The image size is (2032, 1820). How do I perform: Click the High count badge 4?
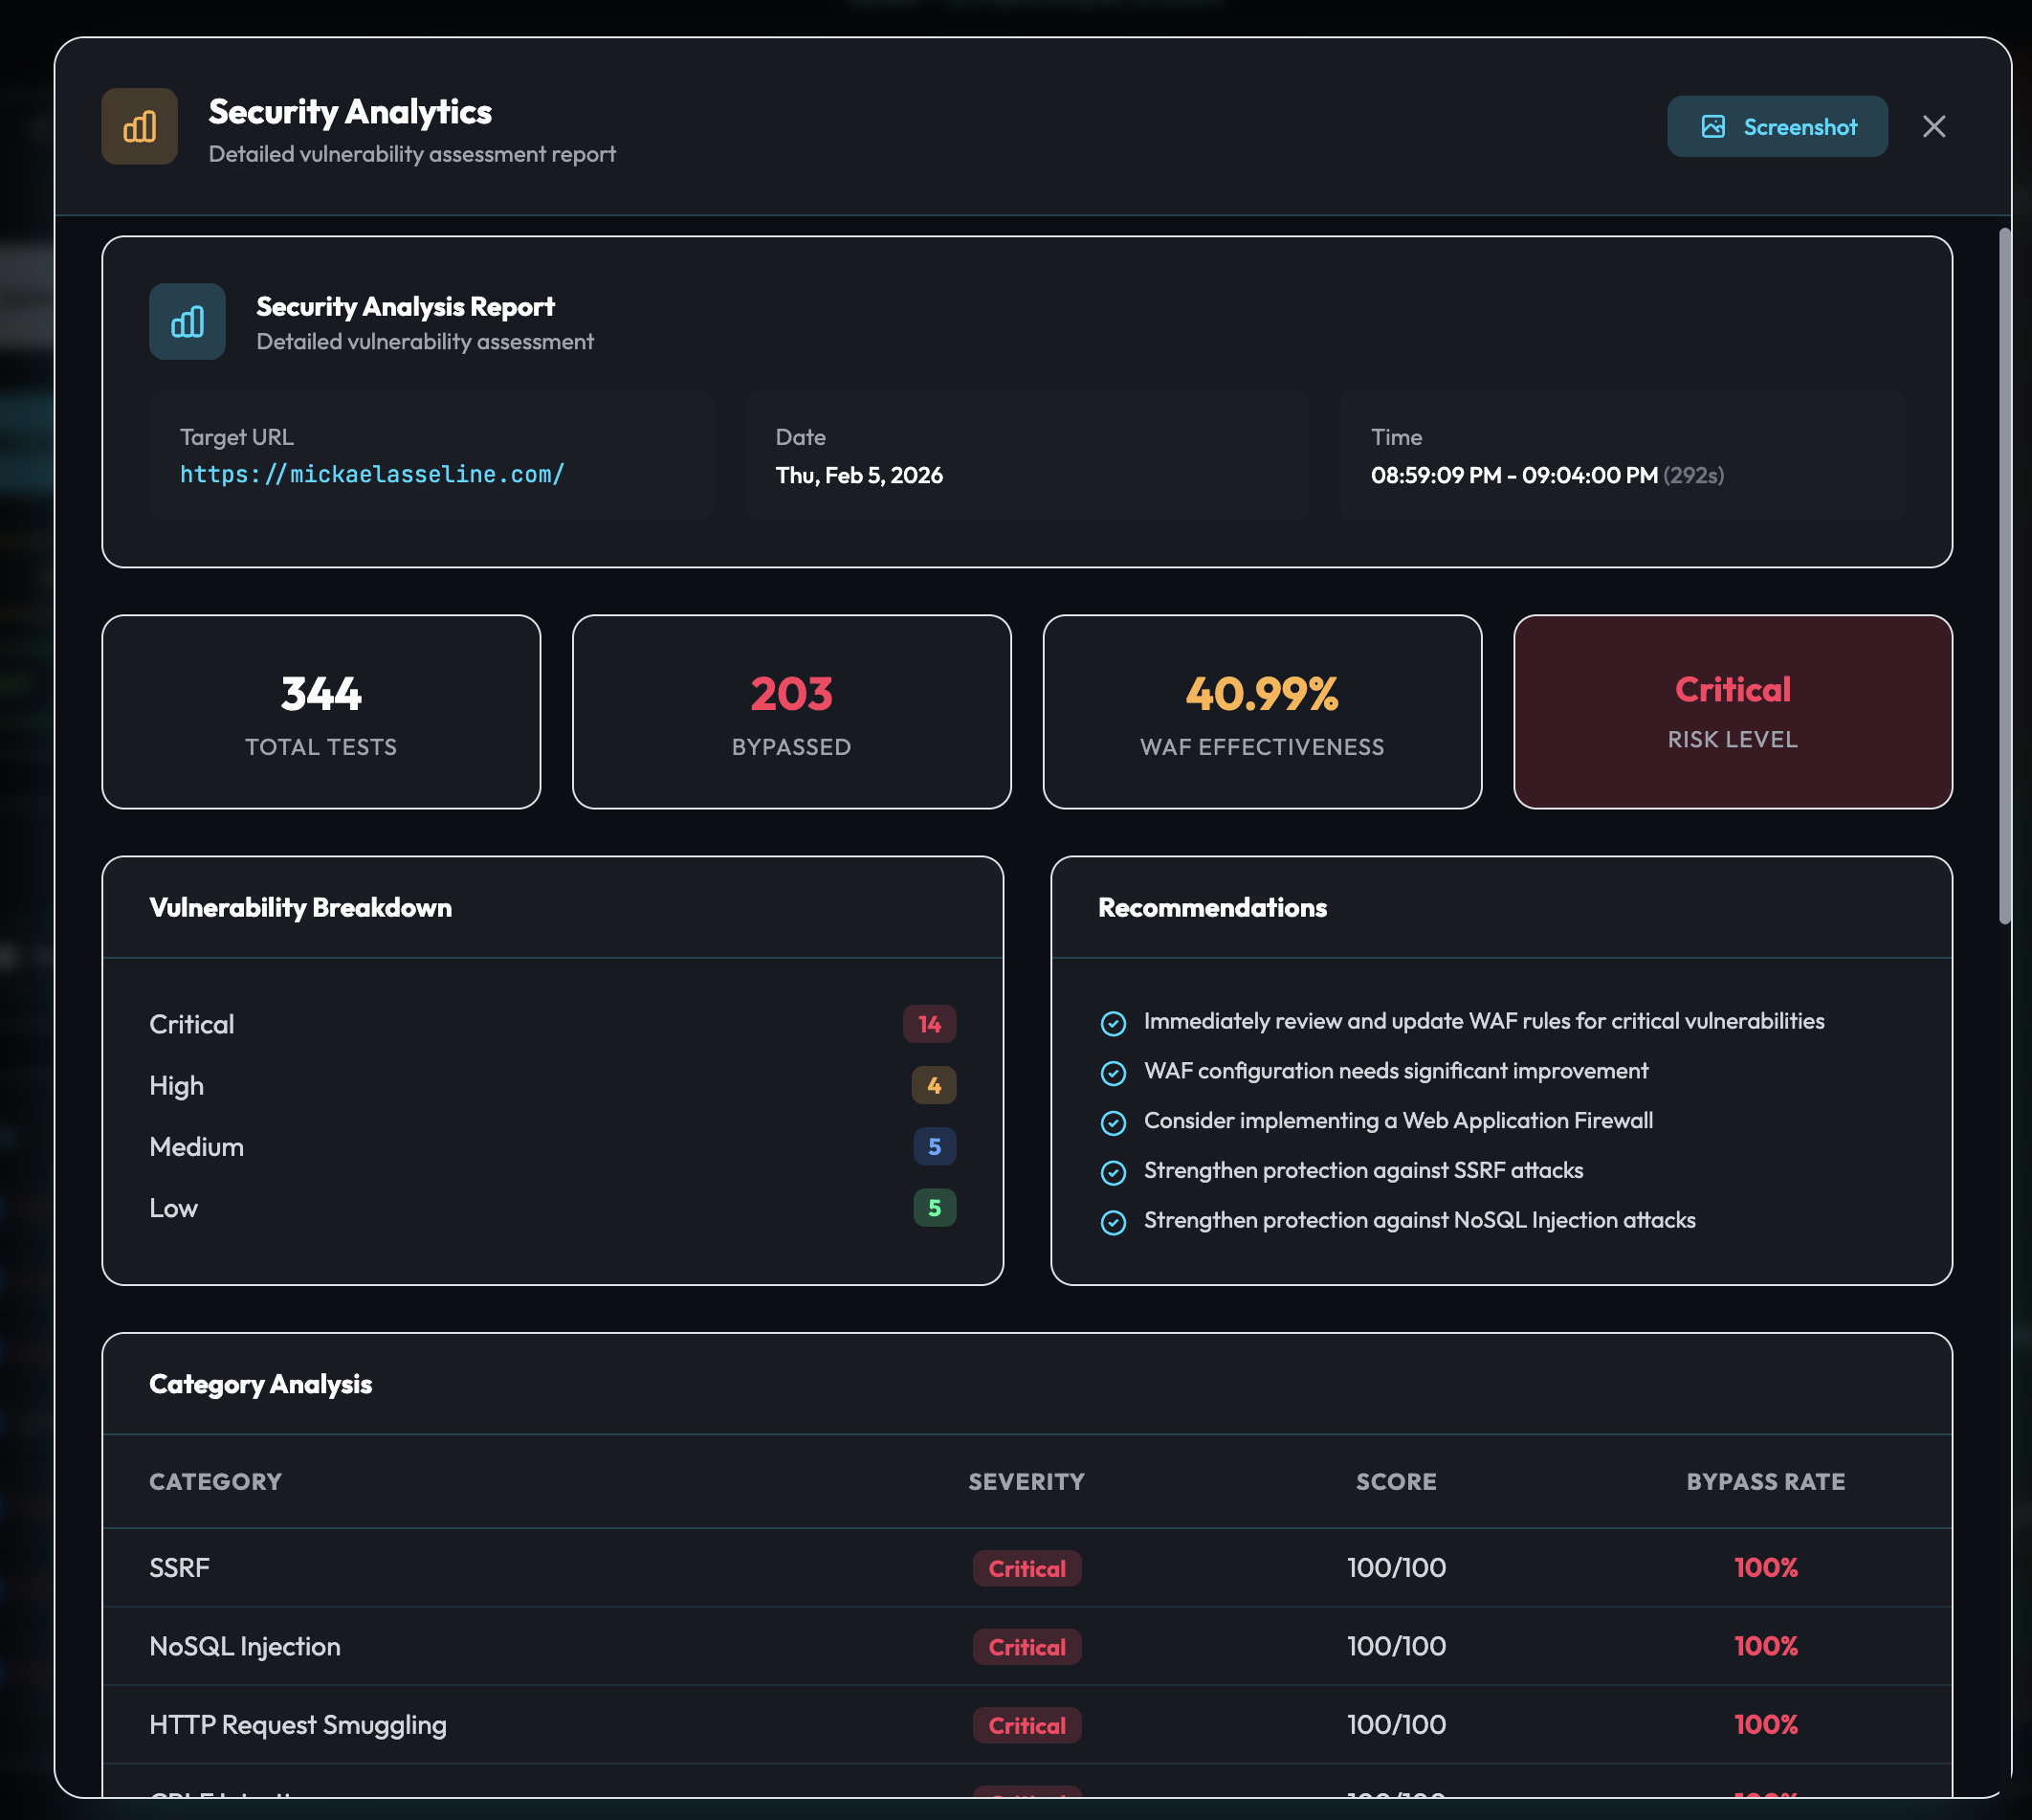pos(933,1085)
